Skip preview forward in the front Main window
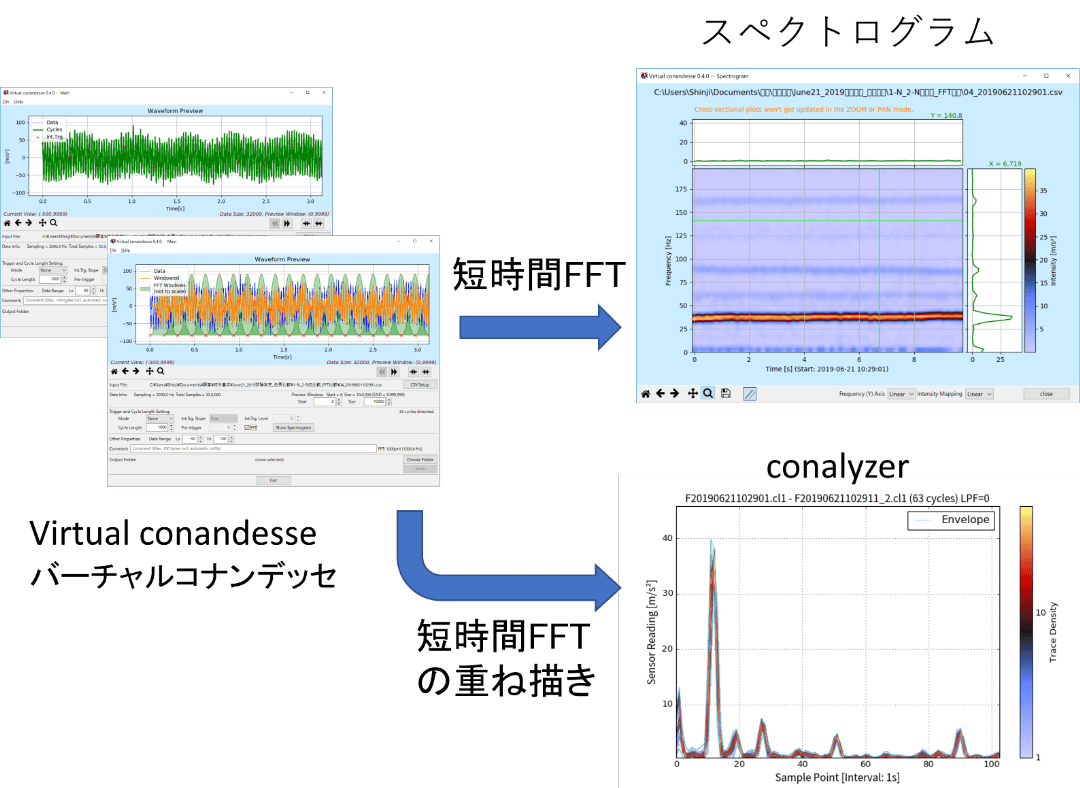The image size is (1080, 788). point(394,372)
